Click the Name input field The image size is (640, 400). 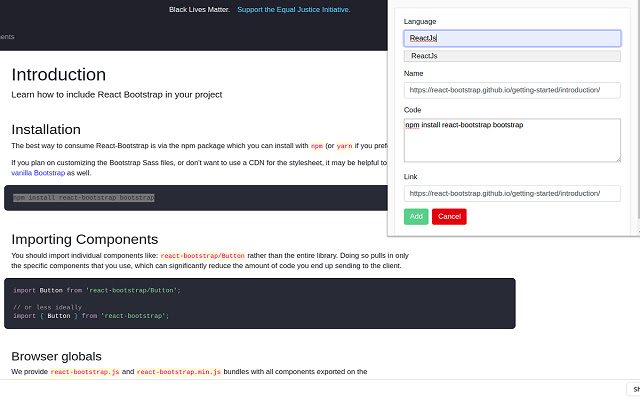512,90
